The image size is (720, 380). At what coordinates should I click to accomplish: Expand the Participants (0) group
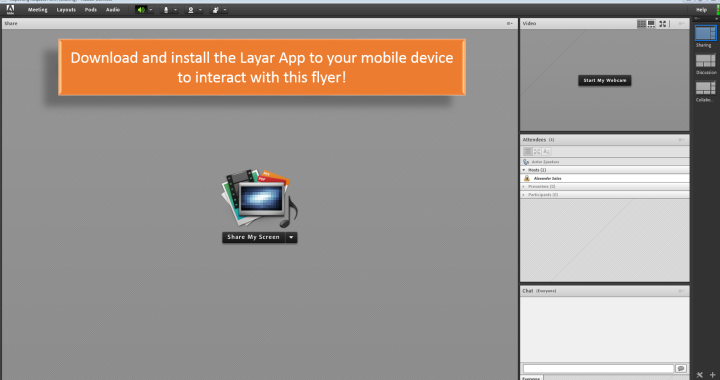(524, 195)
